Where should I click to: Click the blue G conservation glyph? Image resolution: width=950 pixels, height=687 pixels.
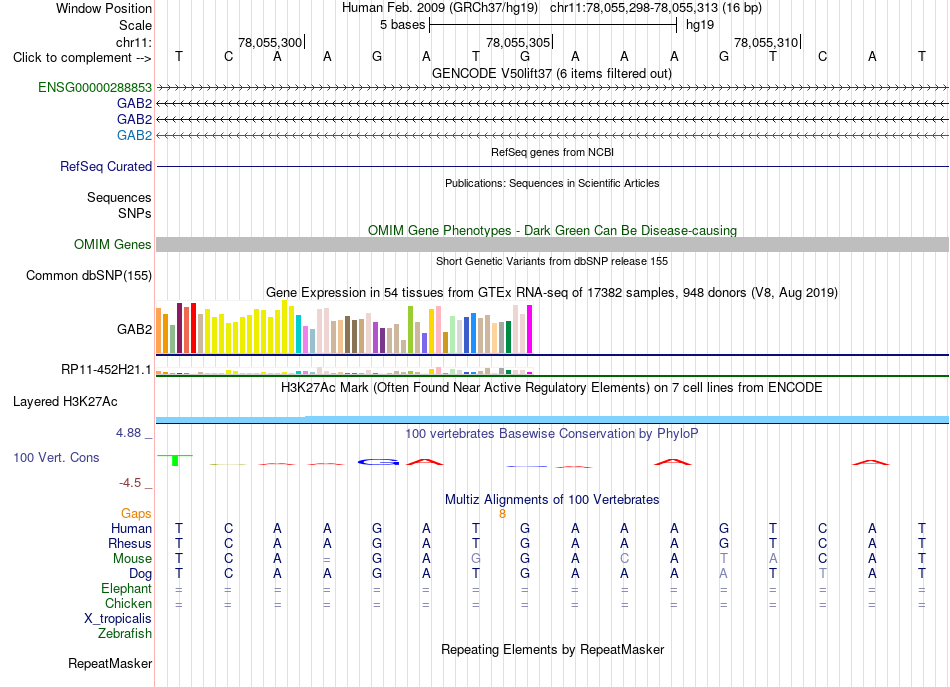tap(378, 462)
